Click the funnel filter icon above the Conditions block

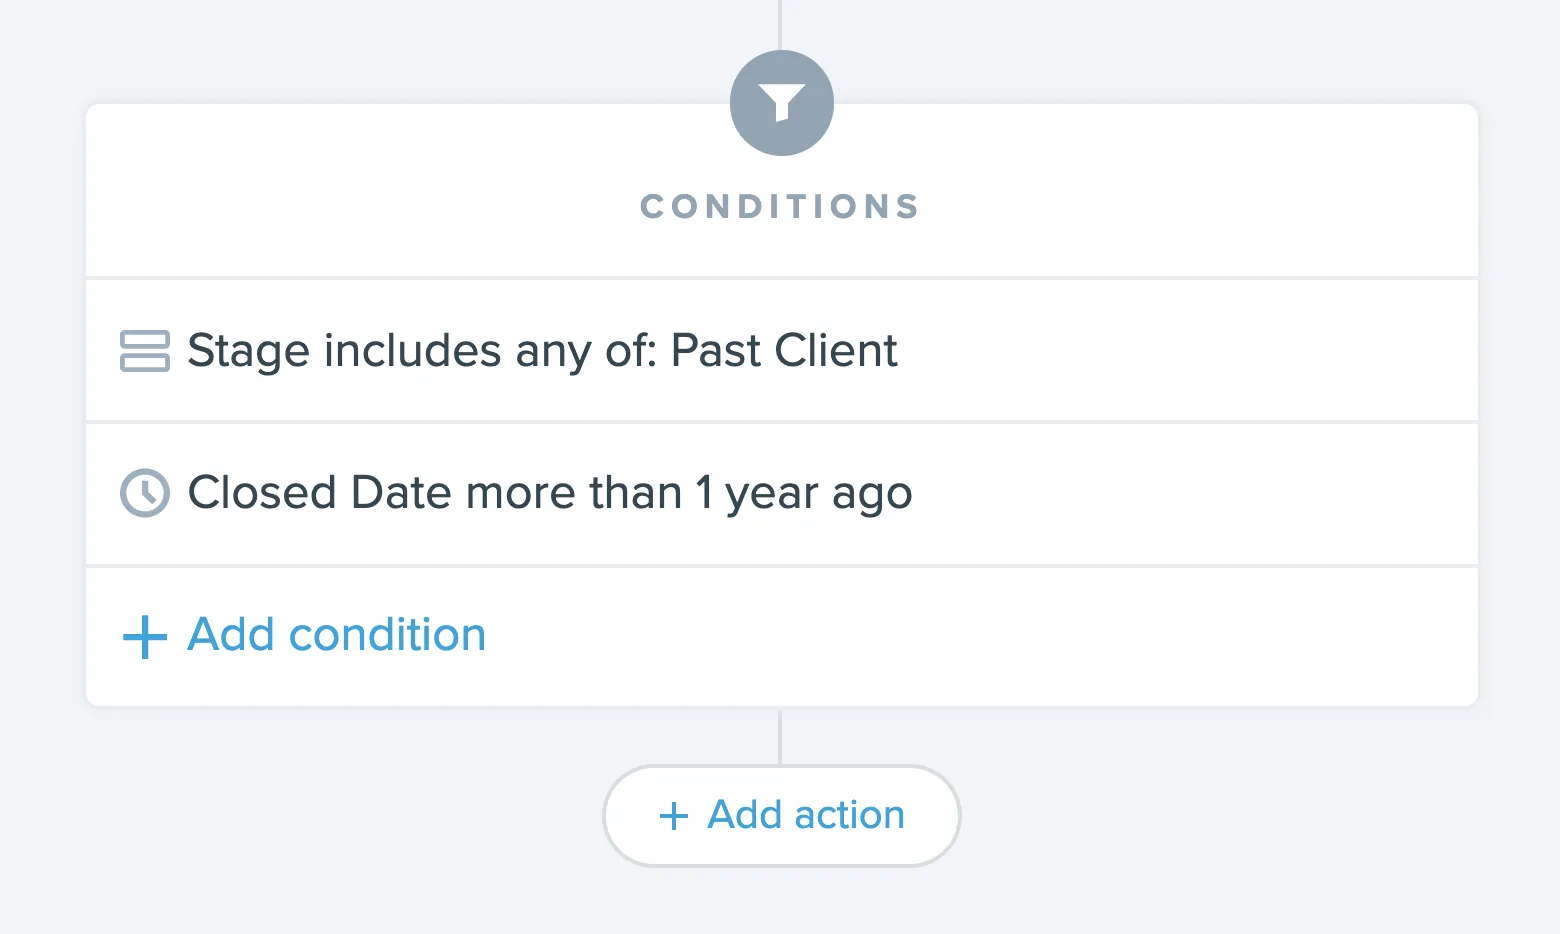[781, 102]
